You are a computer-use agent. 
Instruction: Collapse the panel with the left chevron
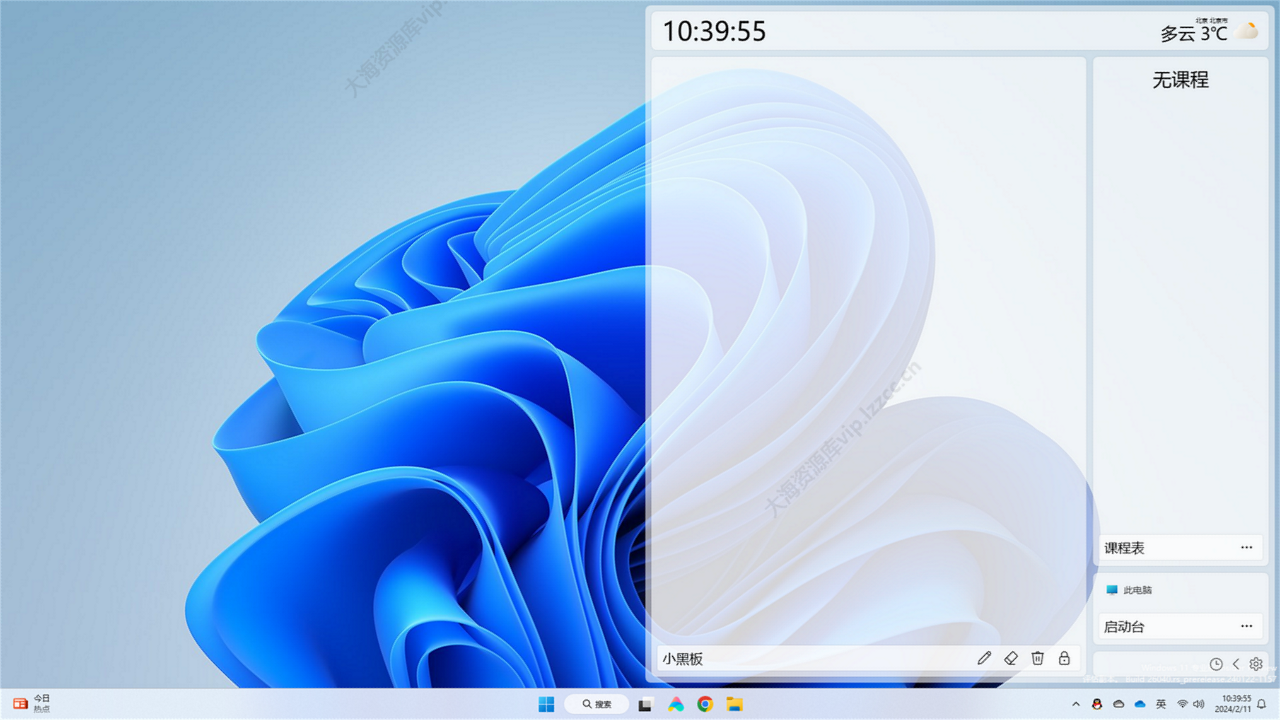click(1236, 664)
